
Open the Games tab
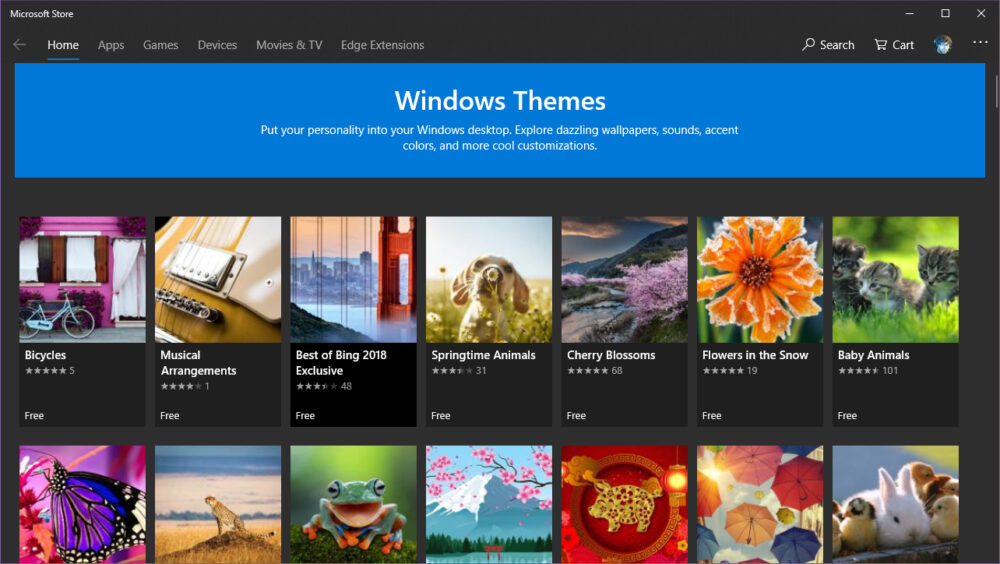[160, 45]
